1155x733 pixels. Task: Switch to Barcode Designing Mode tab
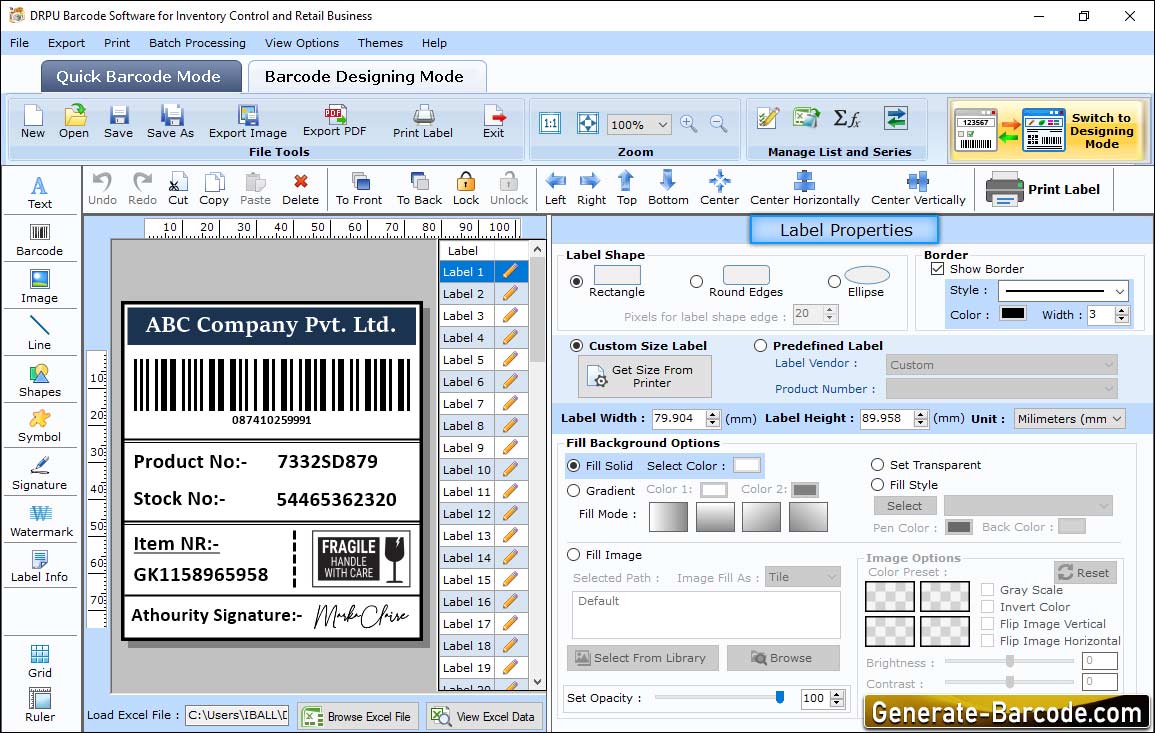[x=365, y=77]
